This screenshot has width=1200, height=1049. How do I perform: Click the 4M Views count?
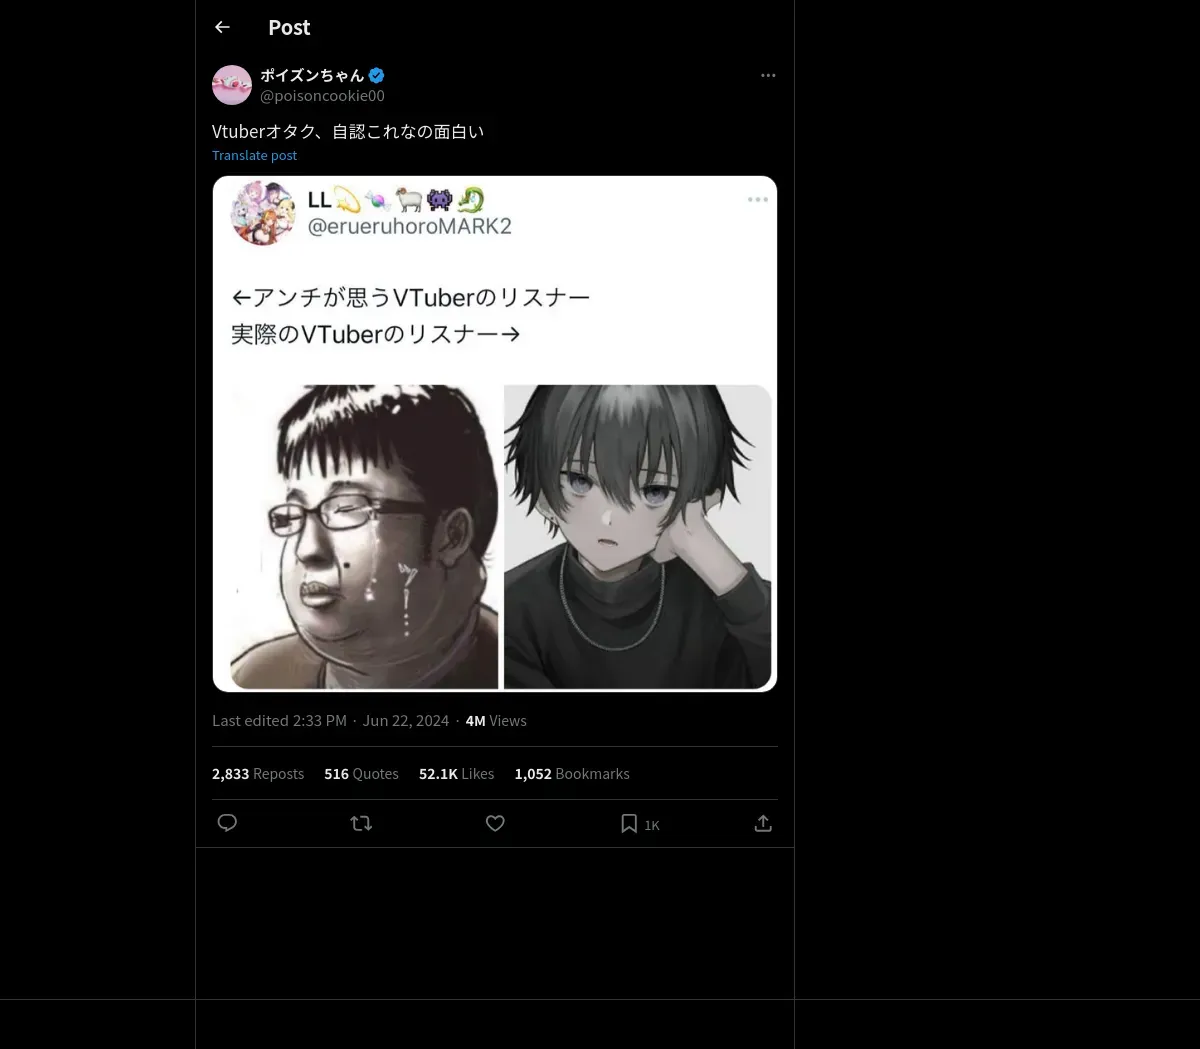(x=496, y=721)
